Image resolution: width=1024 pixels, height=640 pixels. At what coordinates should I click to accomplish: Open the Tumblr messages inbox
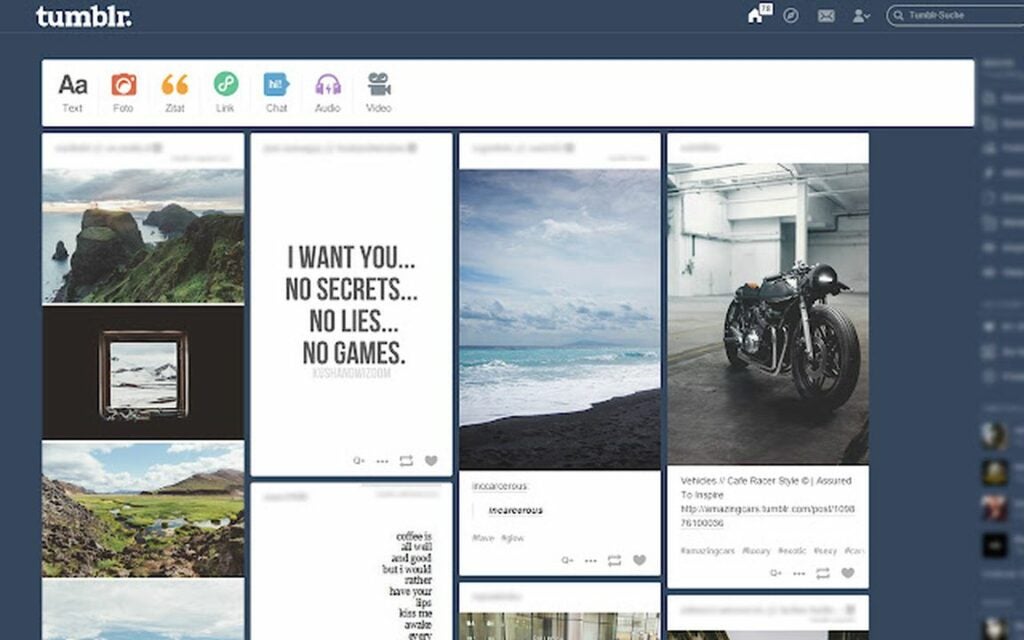pyautogui.click(x=825, y=15)
